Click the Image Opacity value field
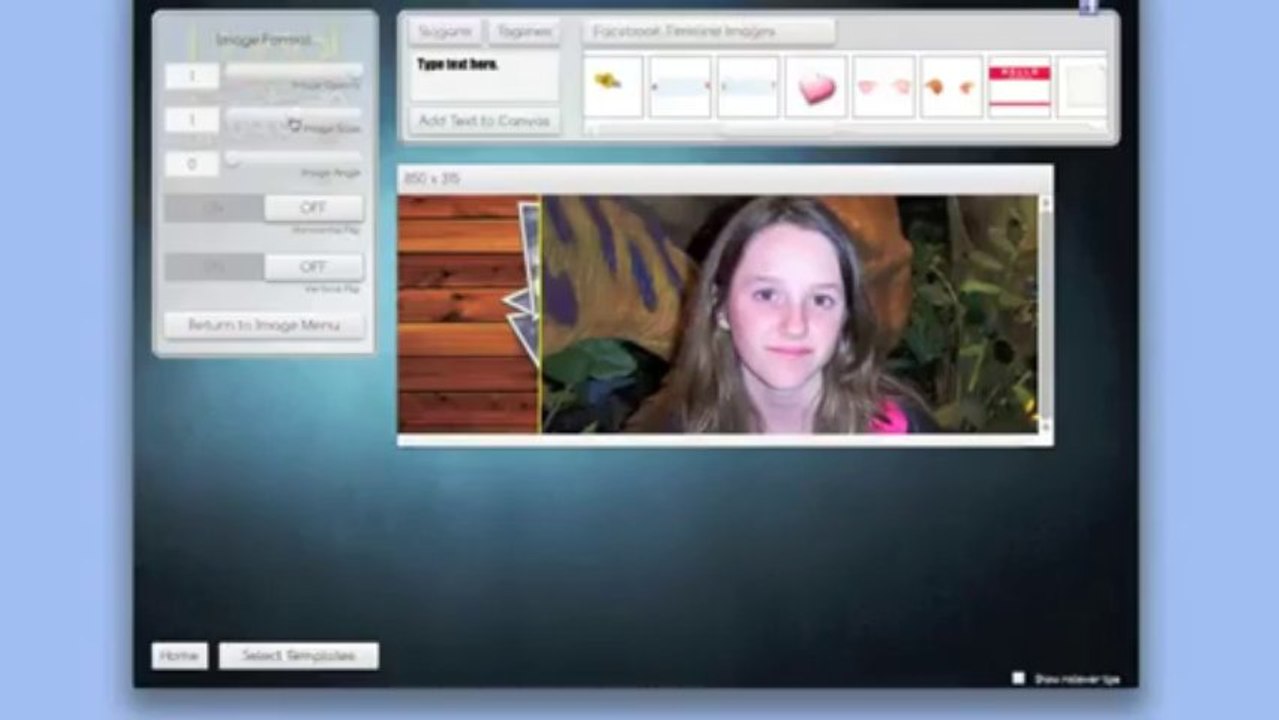 coord(192,76)
